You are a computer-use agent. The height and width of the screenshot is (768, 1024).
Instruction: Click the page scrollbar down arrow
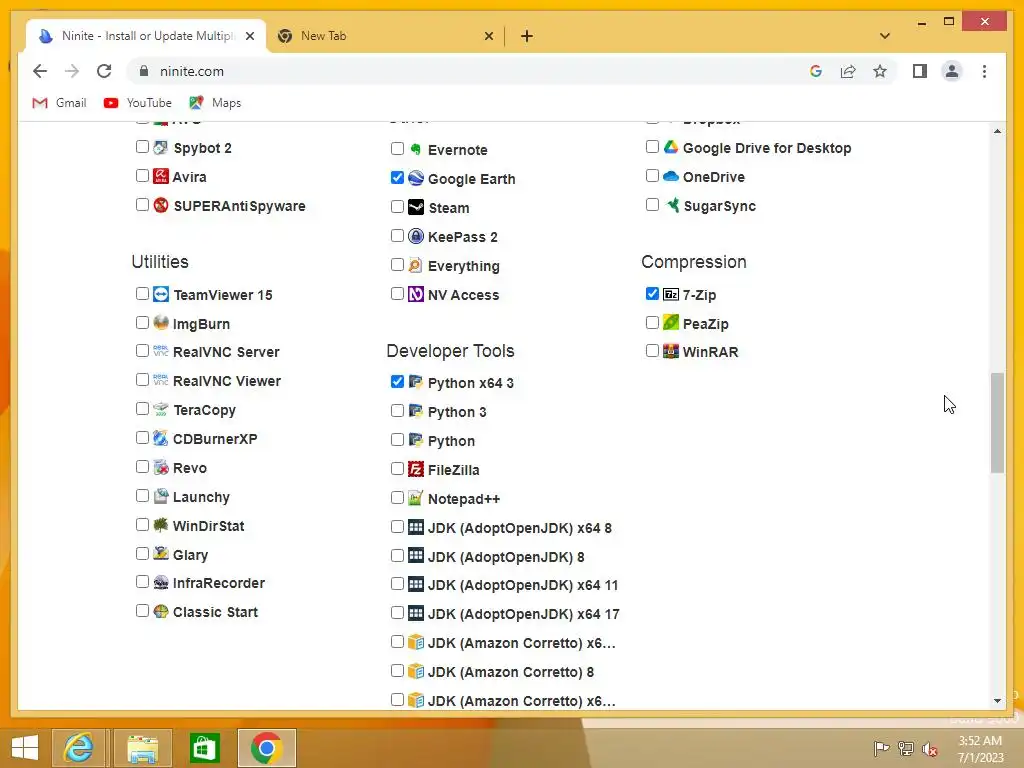(997, 701)
